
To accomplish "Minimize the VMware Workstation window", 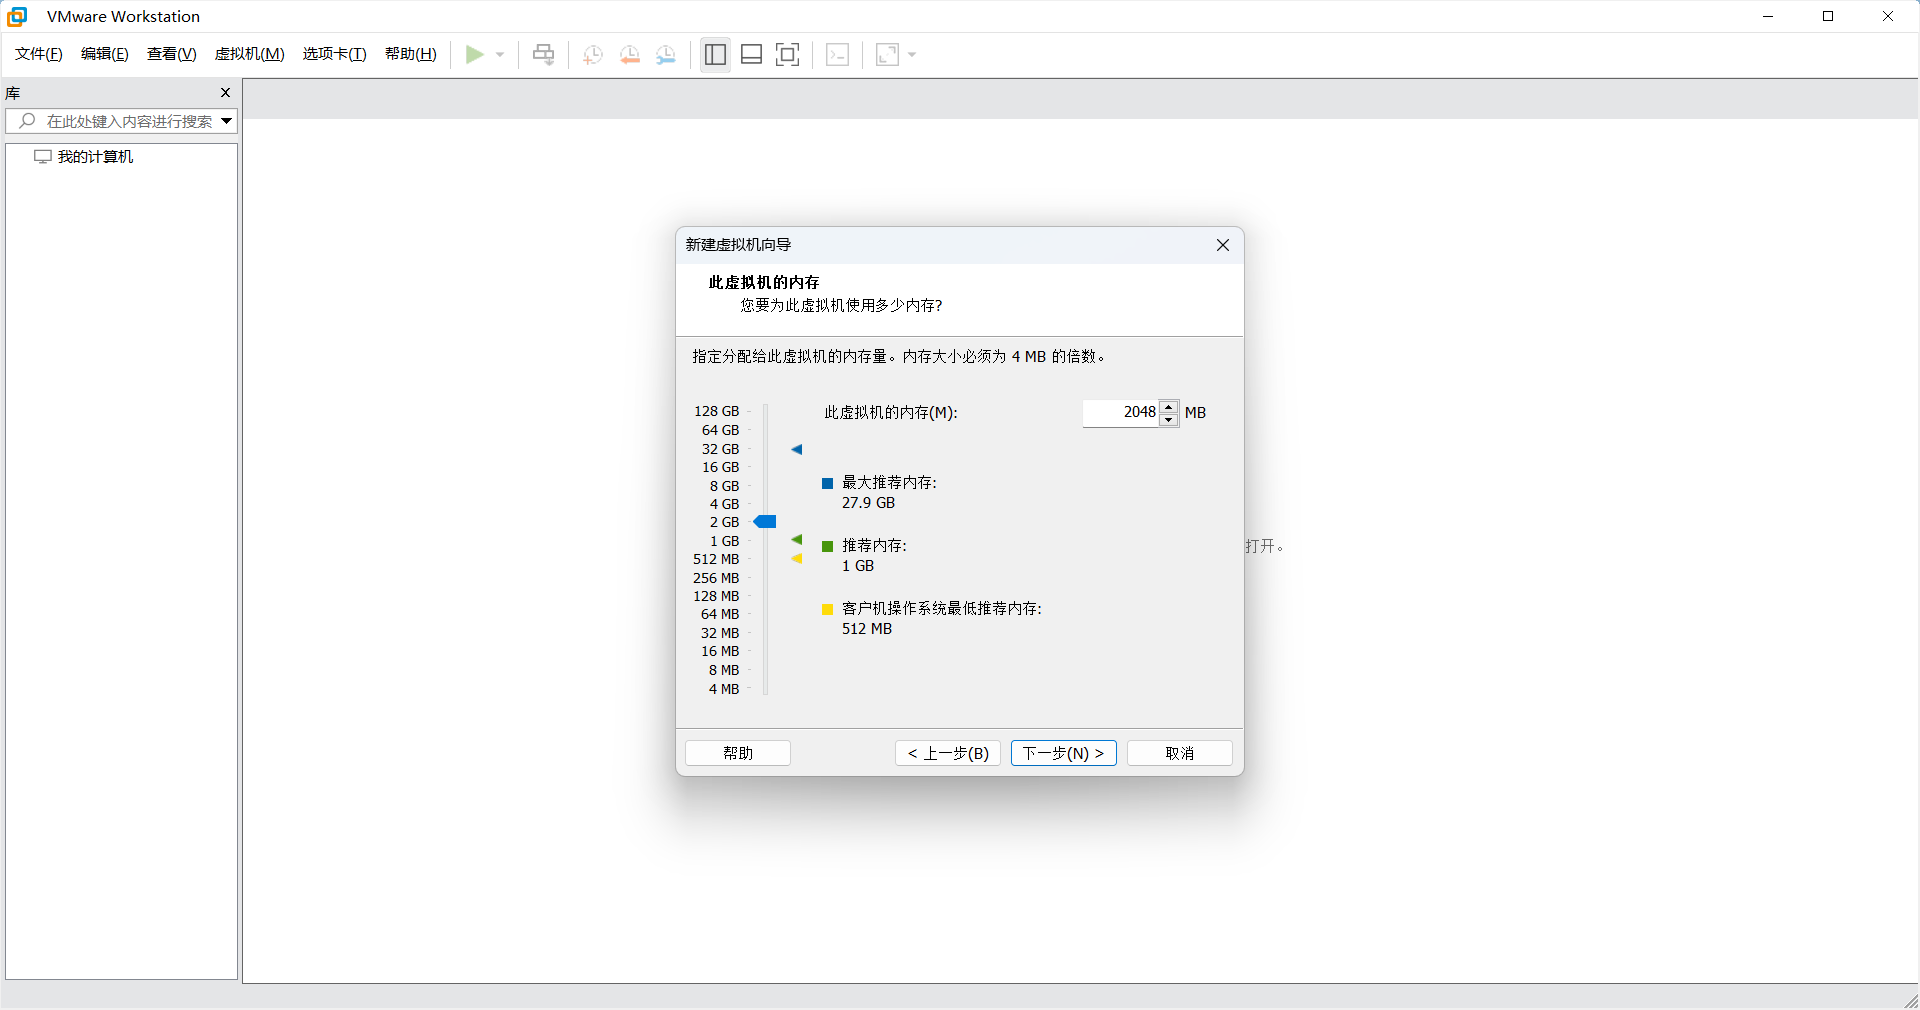I will pos(1768,16).
